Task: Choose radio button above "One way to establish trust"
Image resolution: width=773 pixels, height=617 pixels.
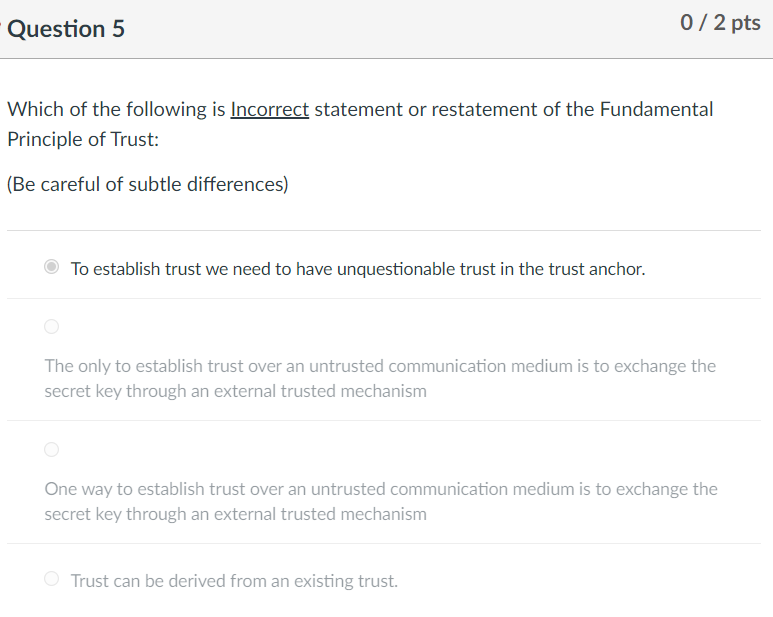Action: 52,449
